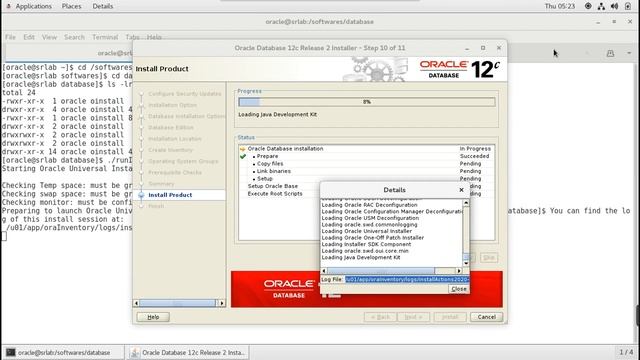640x360 pixels.
Task: Open the Search menu in terminal
Action: (74, 37)
